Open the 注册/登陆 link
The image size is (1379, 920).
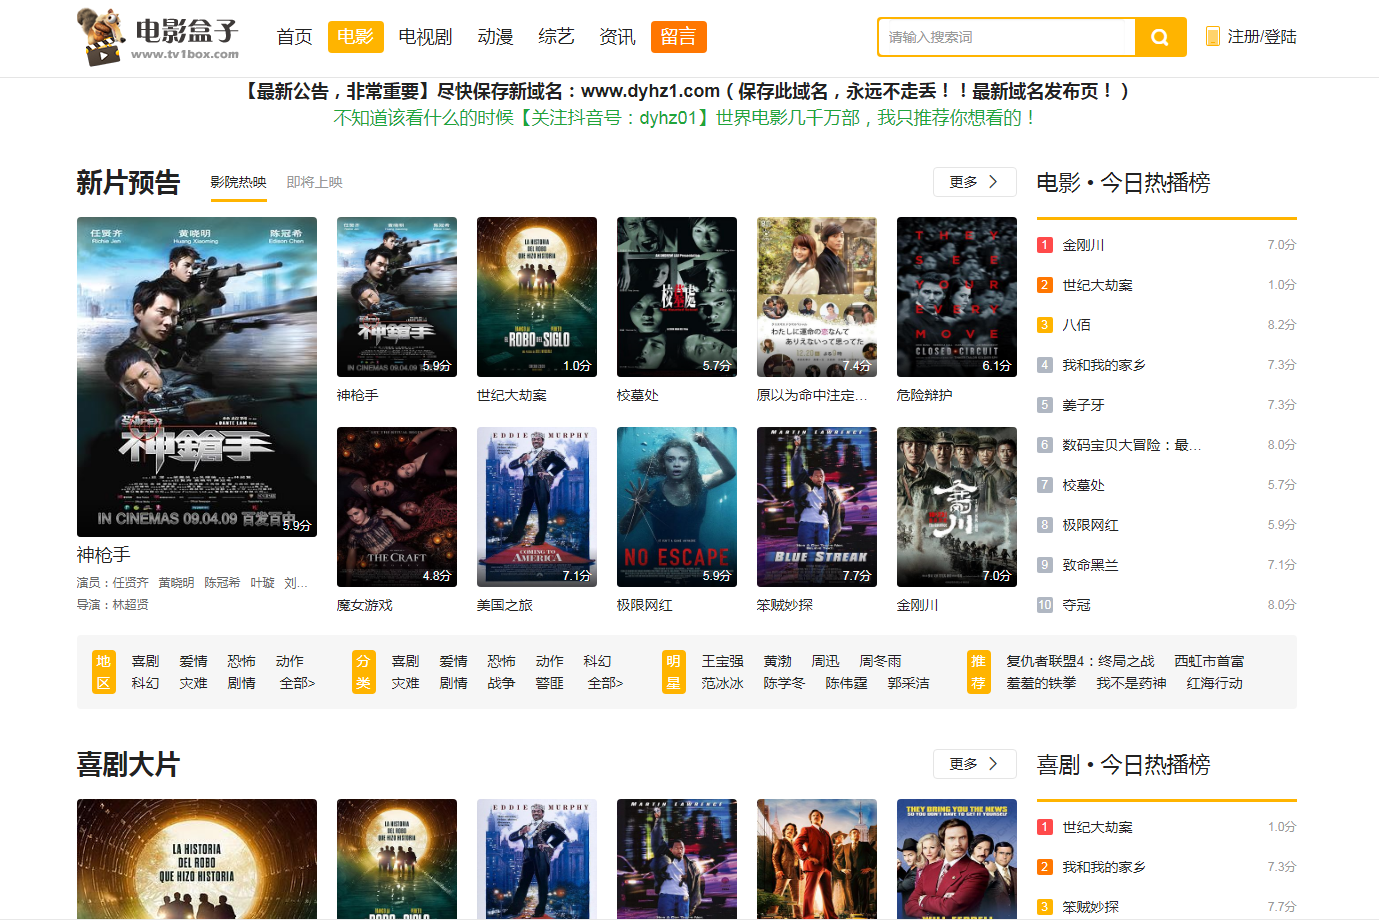[1261, 37]
